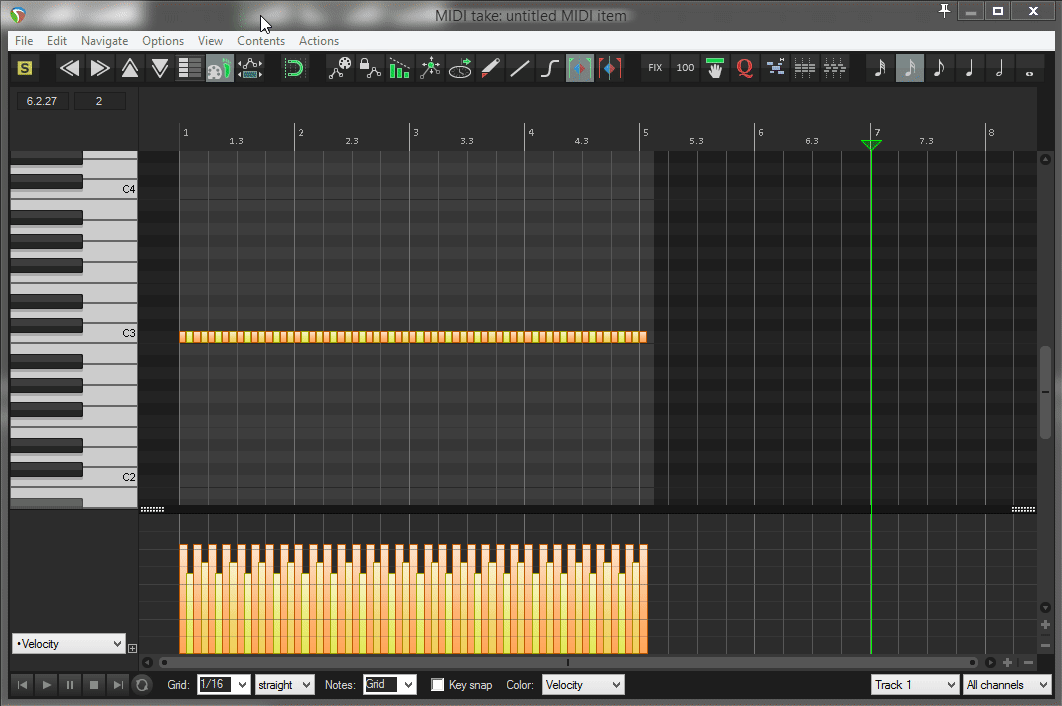Select the whole note length icon

pos(1029,68)
